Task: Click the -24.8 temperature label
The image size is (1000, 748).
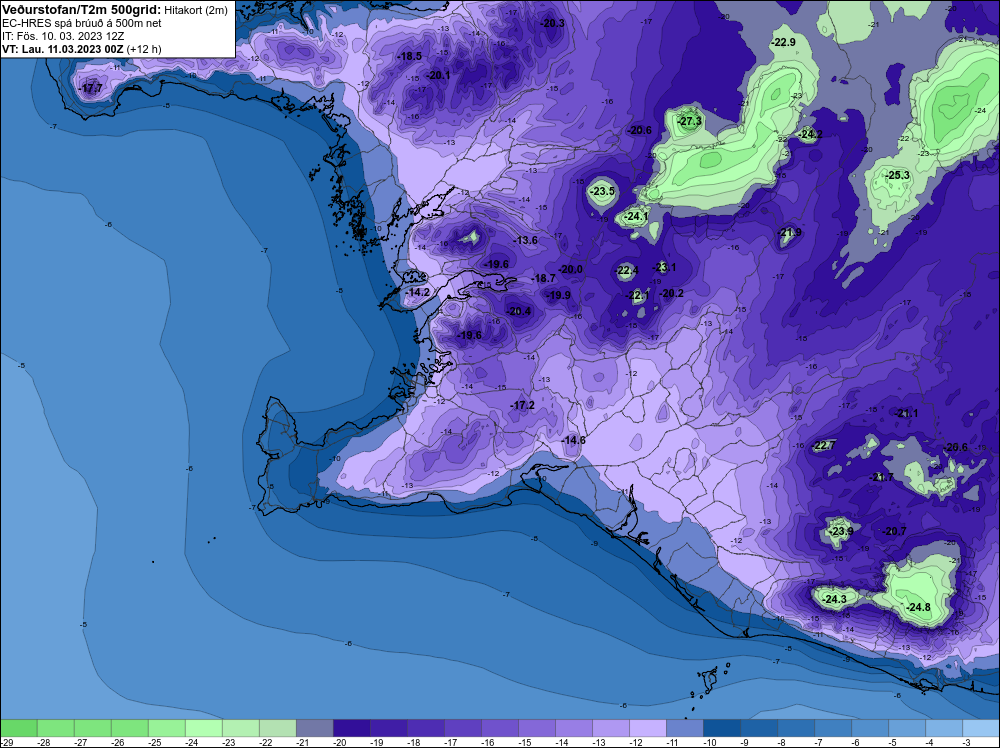Action: (x=918, y=608)
